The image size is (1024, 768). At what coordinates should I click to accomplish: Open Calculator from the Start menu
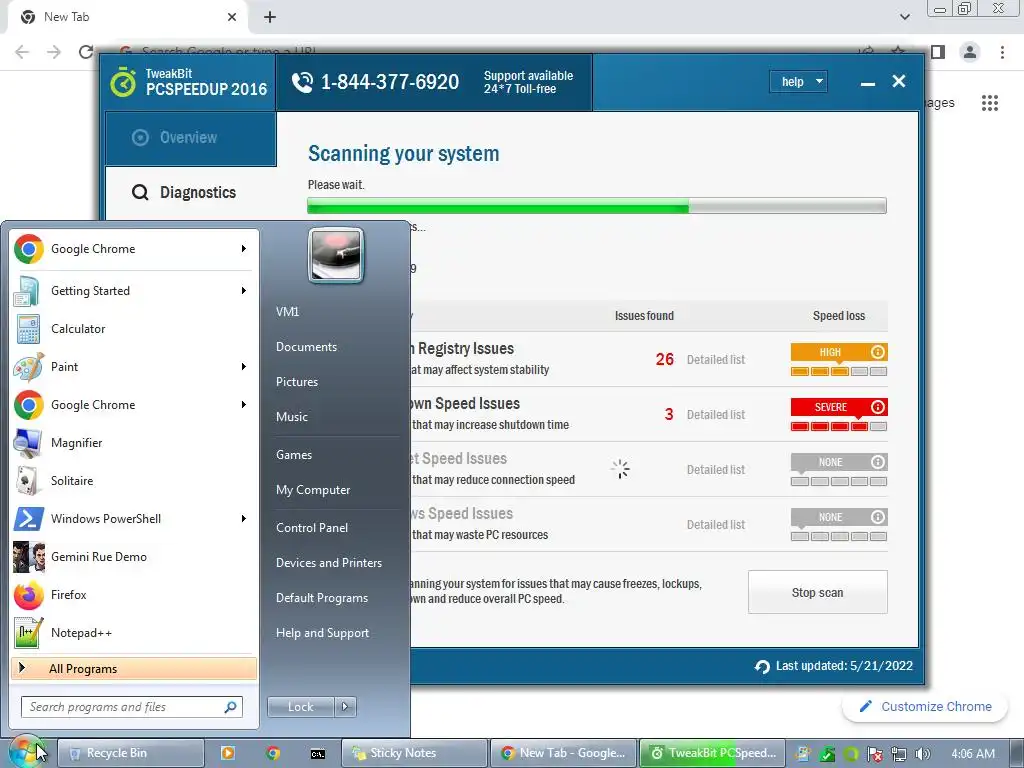135,328
